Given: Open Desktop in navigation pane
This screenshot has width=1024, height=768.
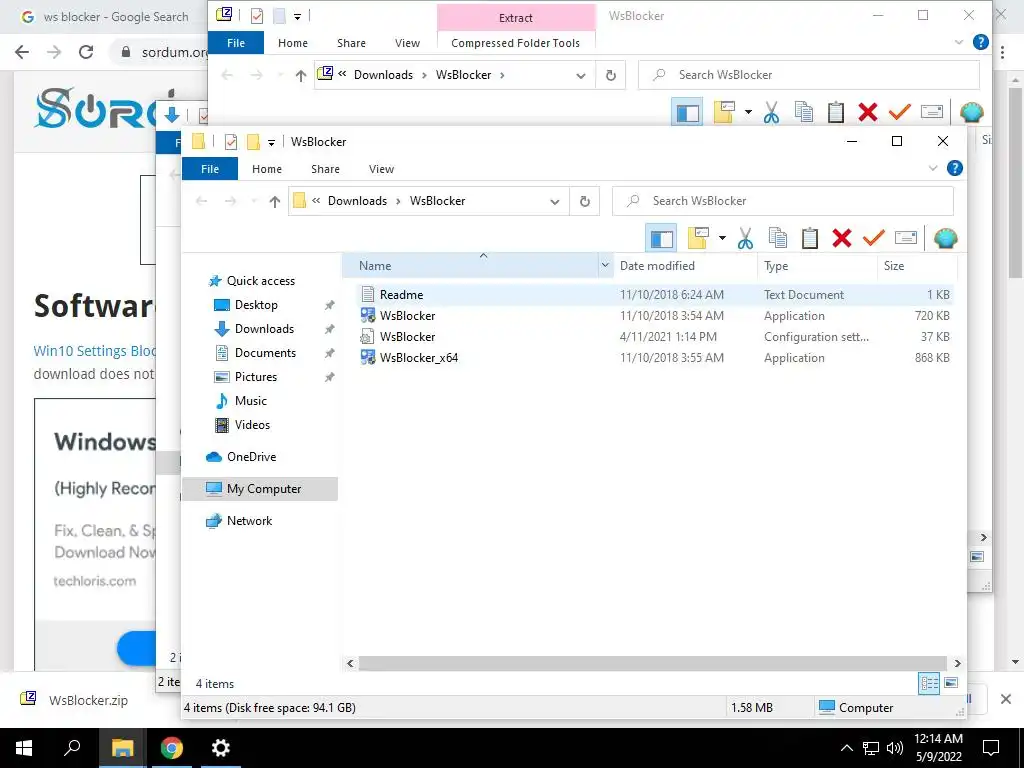Looking at the screenshot, I should (x=246, y=305).
